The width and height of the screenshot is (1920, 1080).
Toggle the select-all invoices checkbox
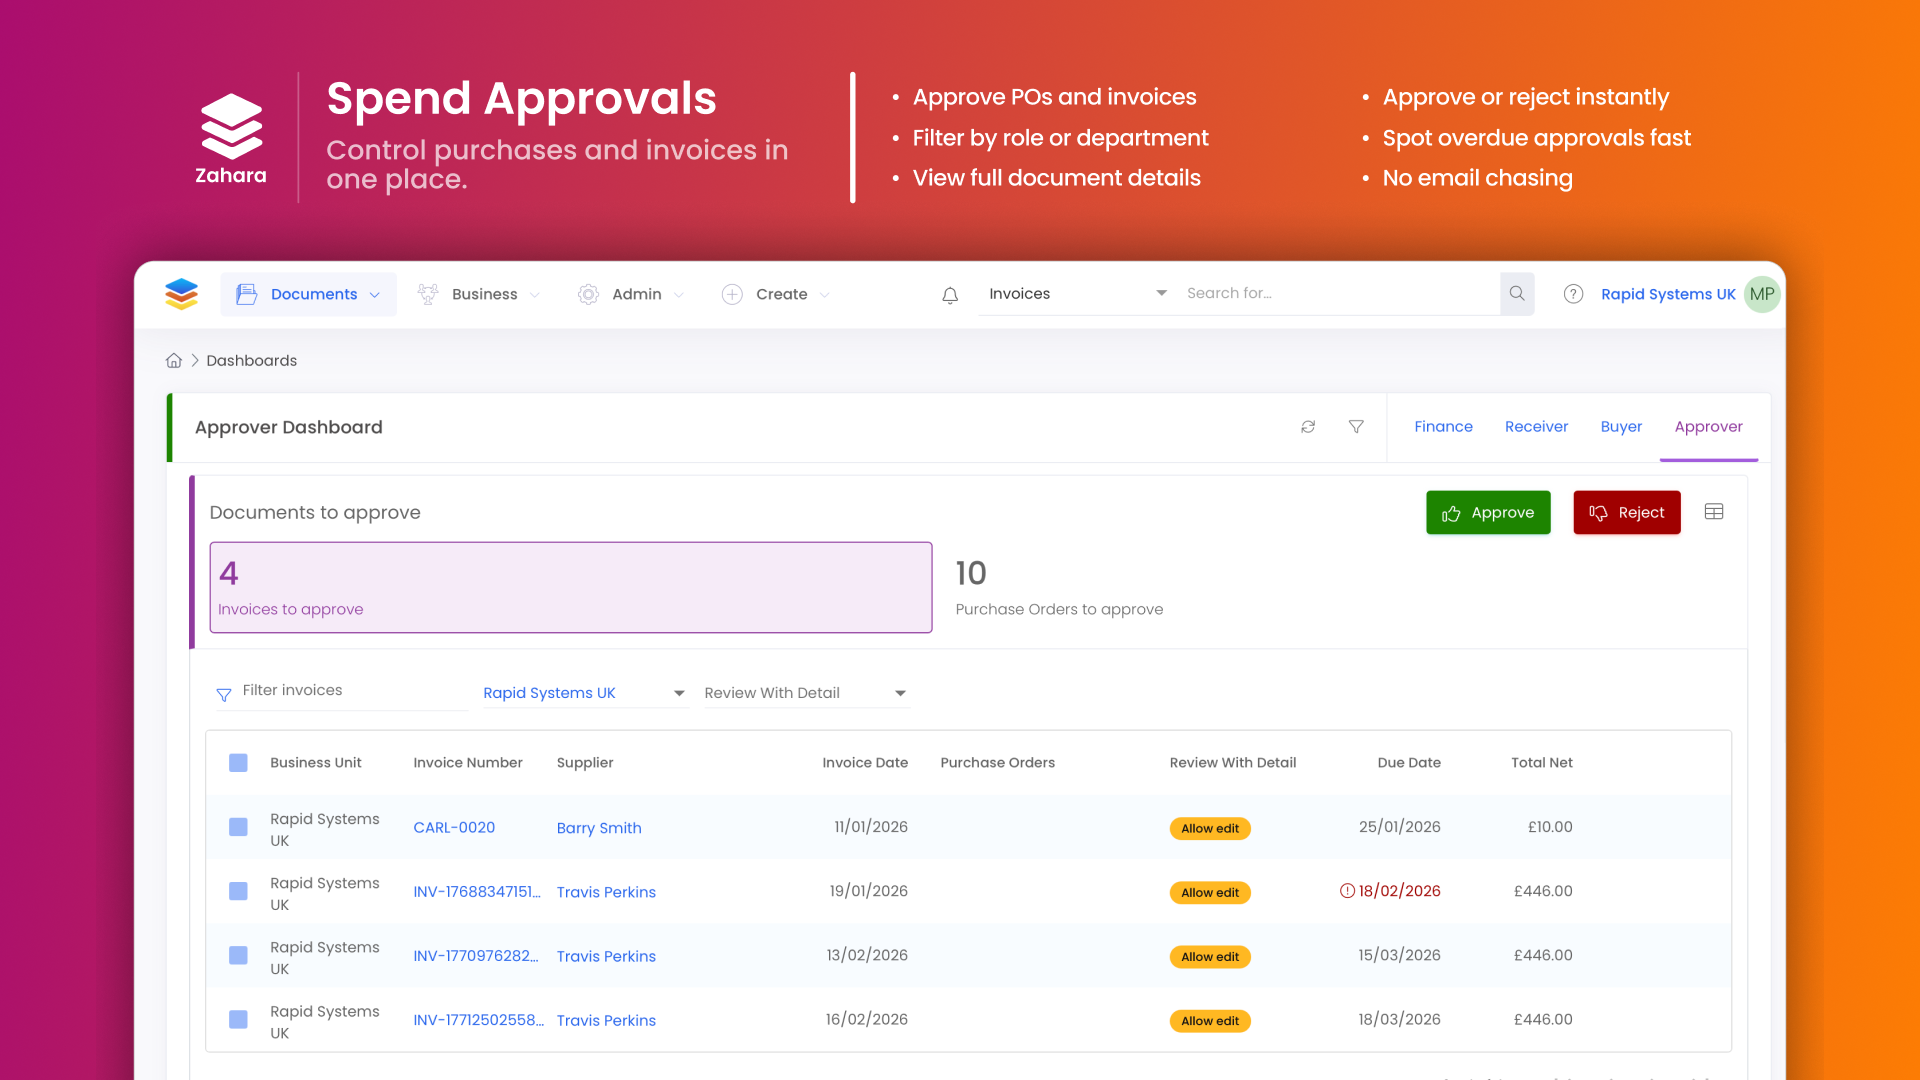[x=238, y=763]
